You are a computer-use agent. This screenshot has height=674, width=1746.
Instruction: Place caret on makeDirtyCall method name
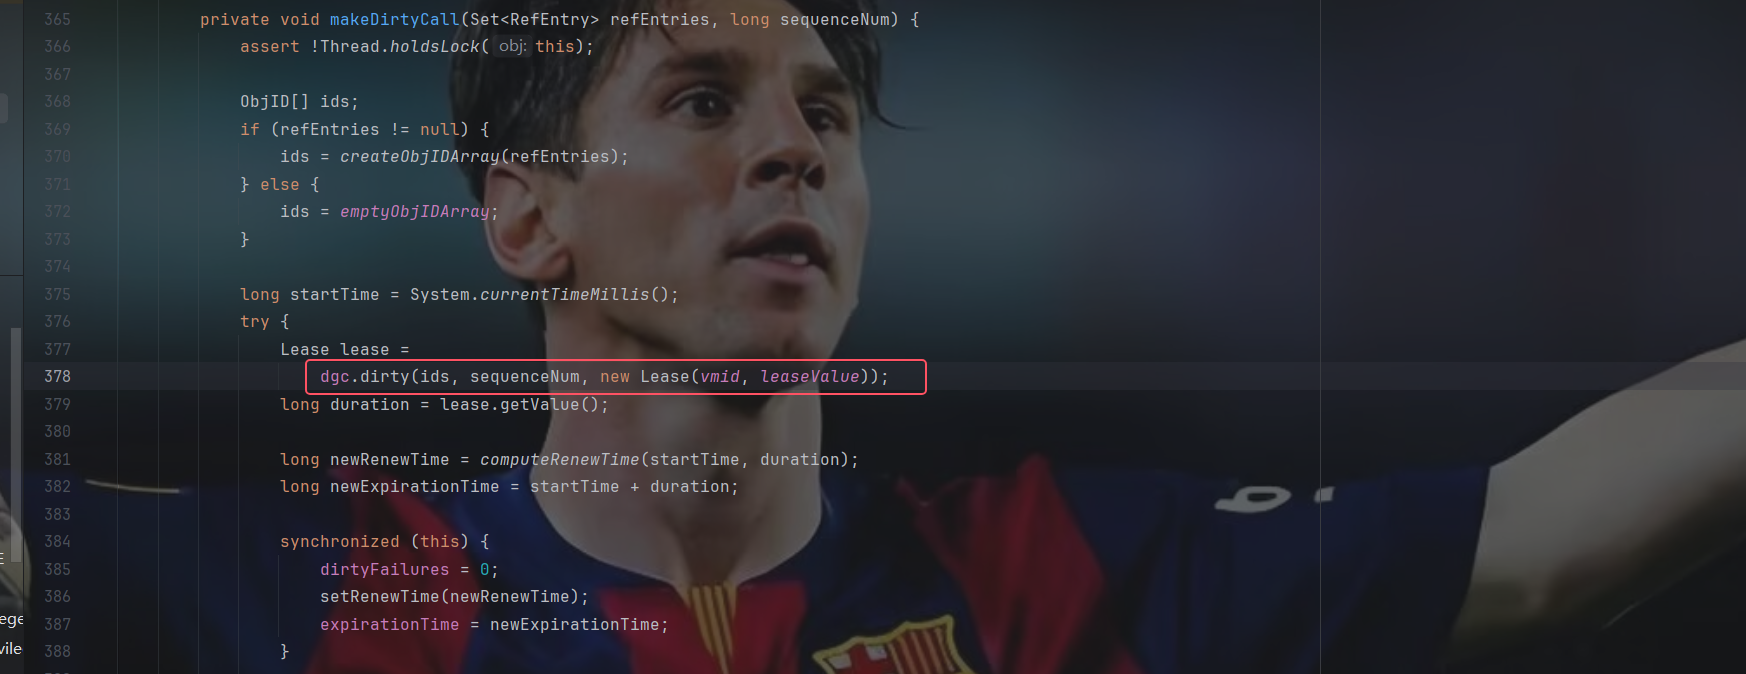click(x=395, y=19)
